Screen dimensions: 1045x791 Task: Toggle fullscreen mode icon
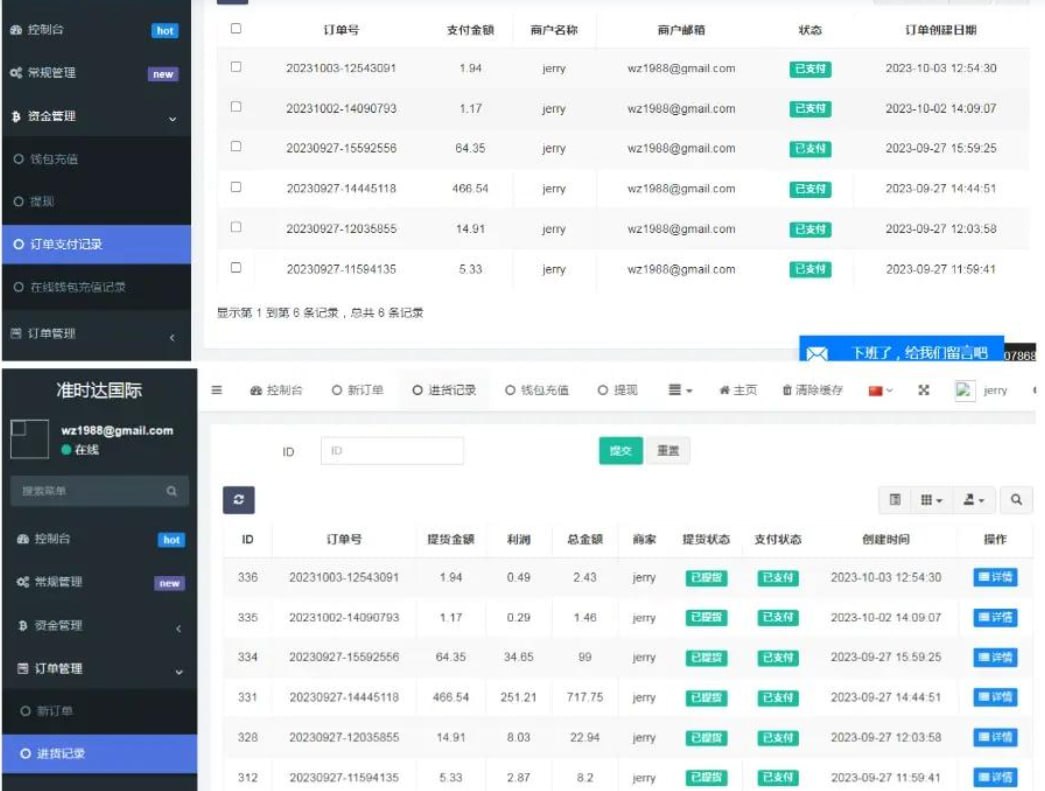(x=924, y=390)
